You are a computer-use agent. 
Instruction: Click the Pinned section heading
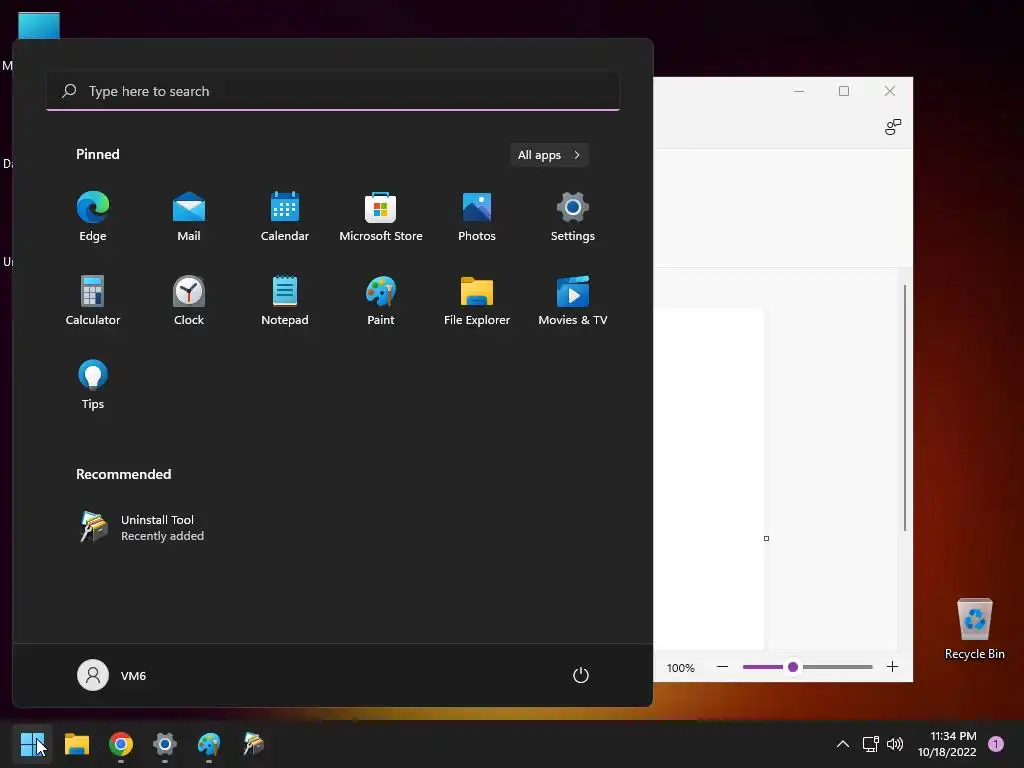point(98,154)
